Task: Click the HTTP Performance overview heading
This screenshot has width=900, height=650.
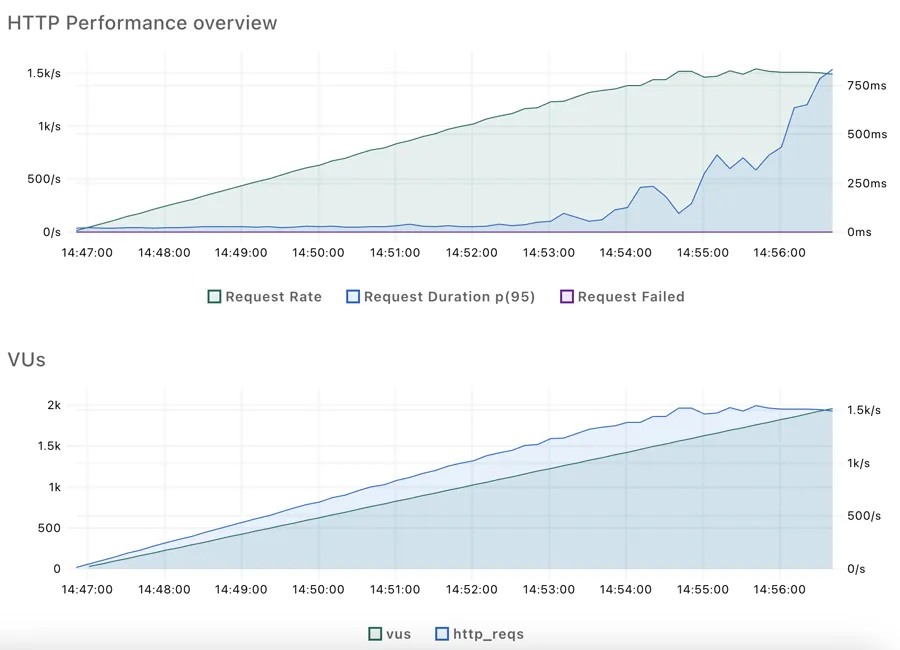Action: click(142, 23)
